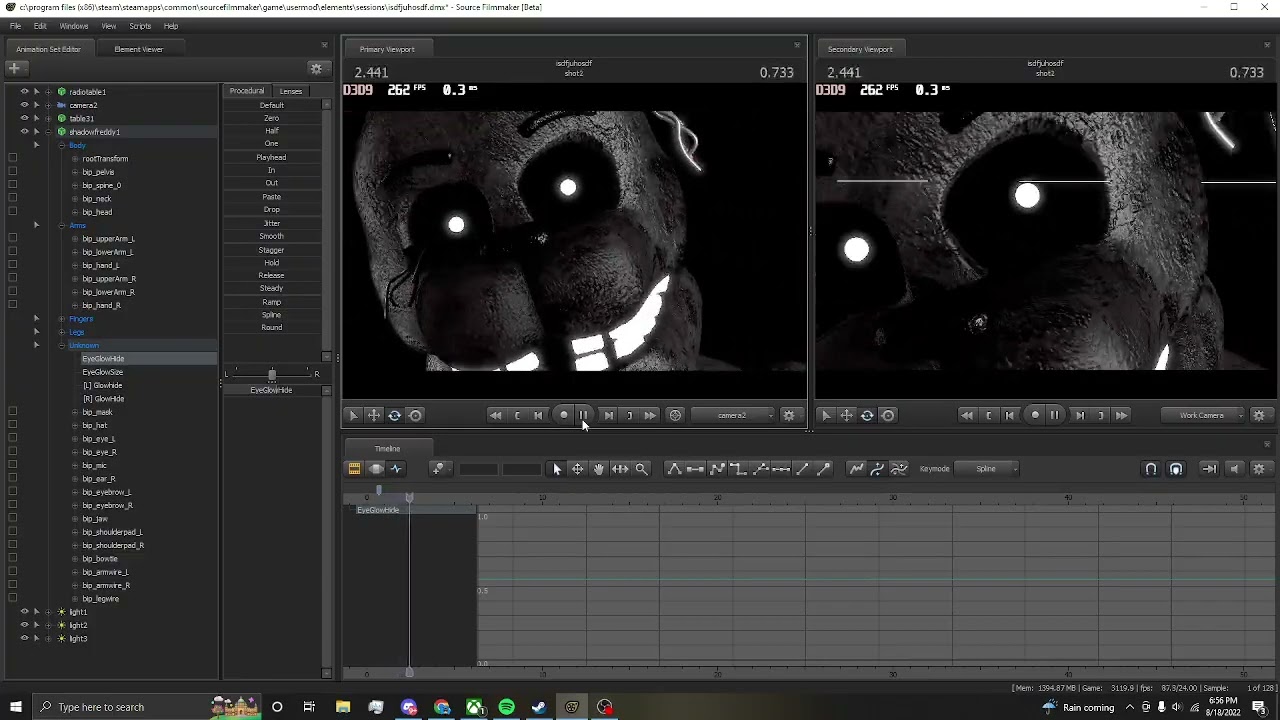This screenshot has width=1280, height=720.
Task: Switch to the Lenses tab
Action: click(x=291, y=91)
